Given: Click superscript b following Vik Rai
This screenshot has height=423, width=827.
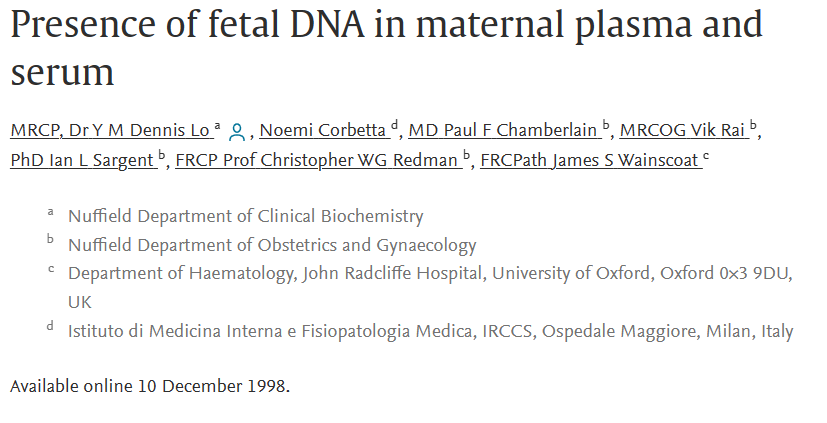Looking at the screenshot, I should (x=753, y=125).
